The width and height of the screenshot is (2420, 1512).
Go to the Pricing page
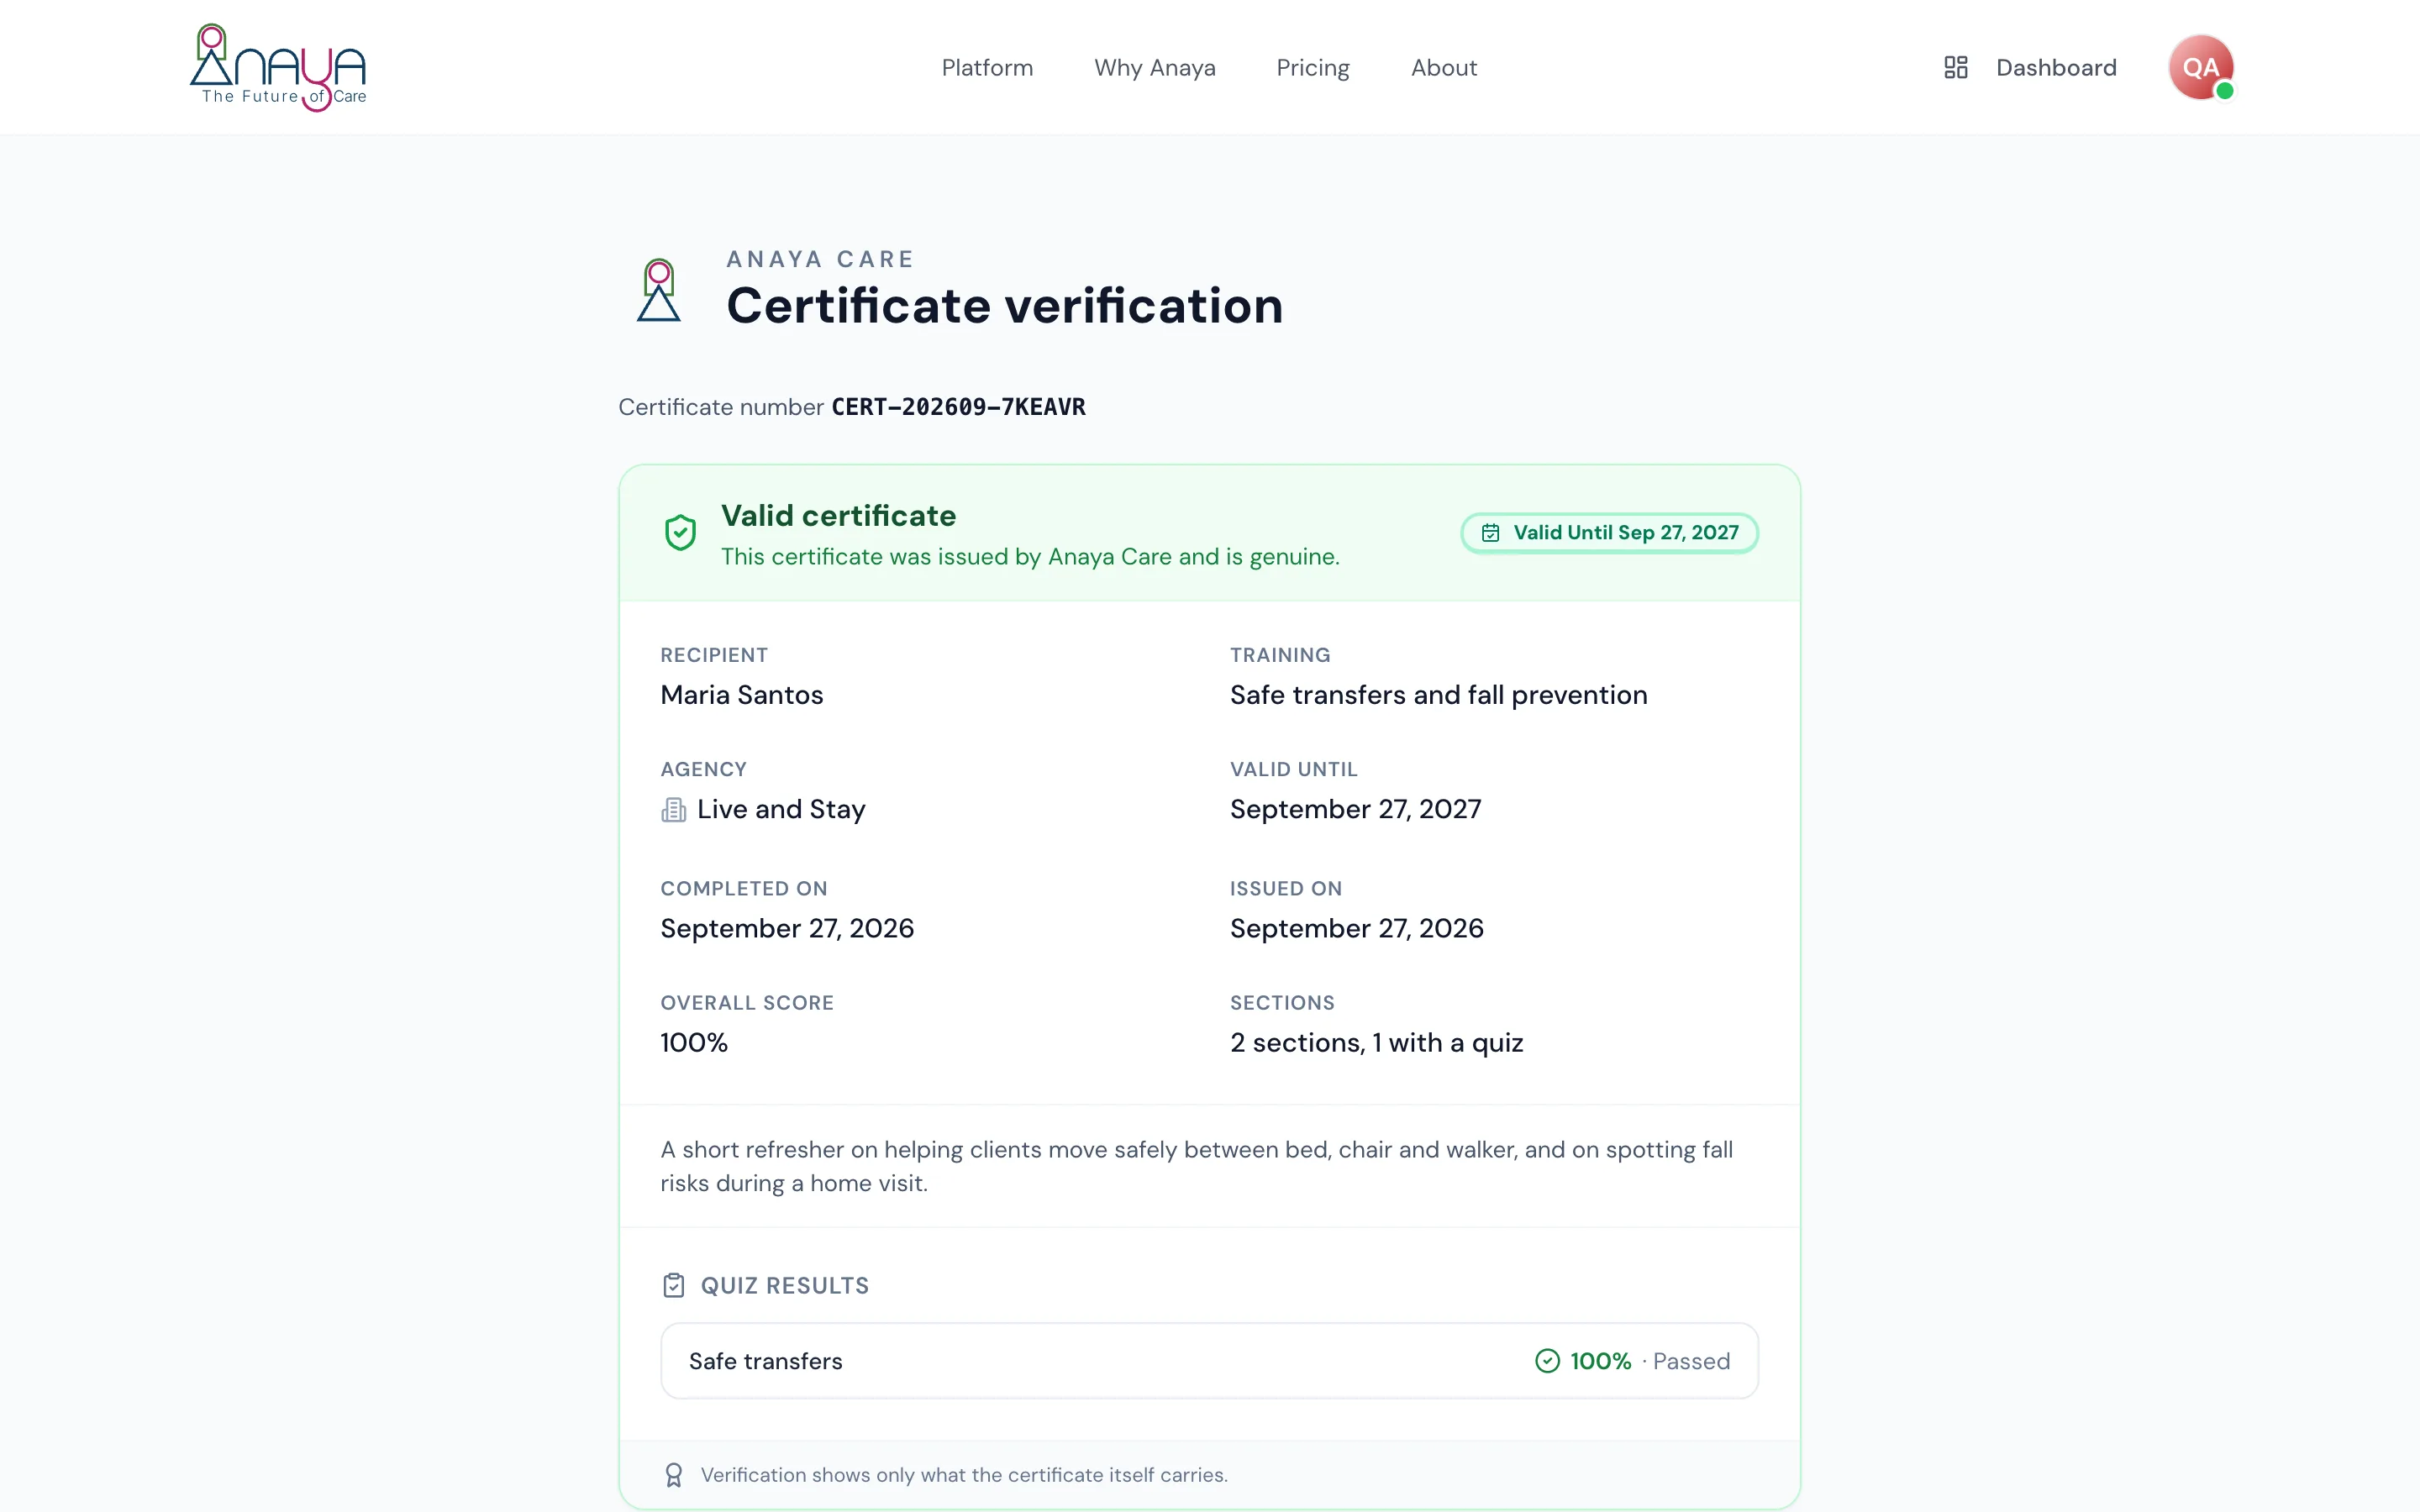[x=1312, y=67]
